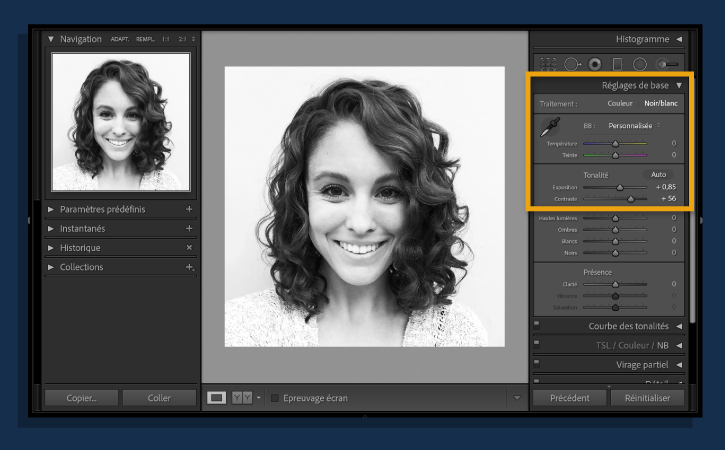The image size is (725, 450).
Task: Click the Ombres slider handle
Action: tap(615, 229)
